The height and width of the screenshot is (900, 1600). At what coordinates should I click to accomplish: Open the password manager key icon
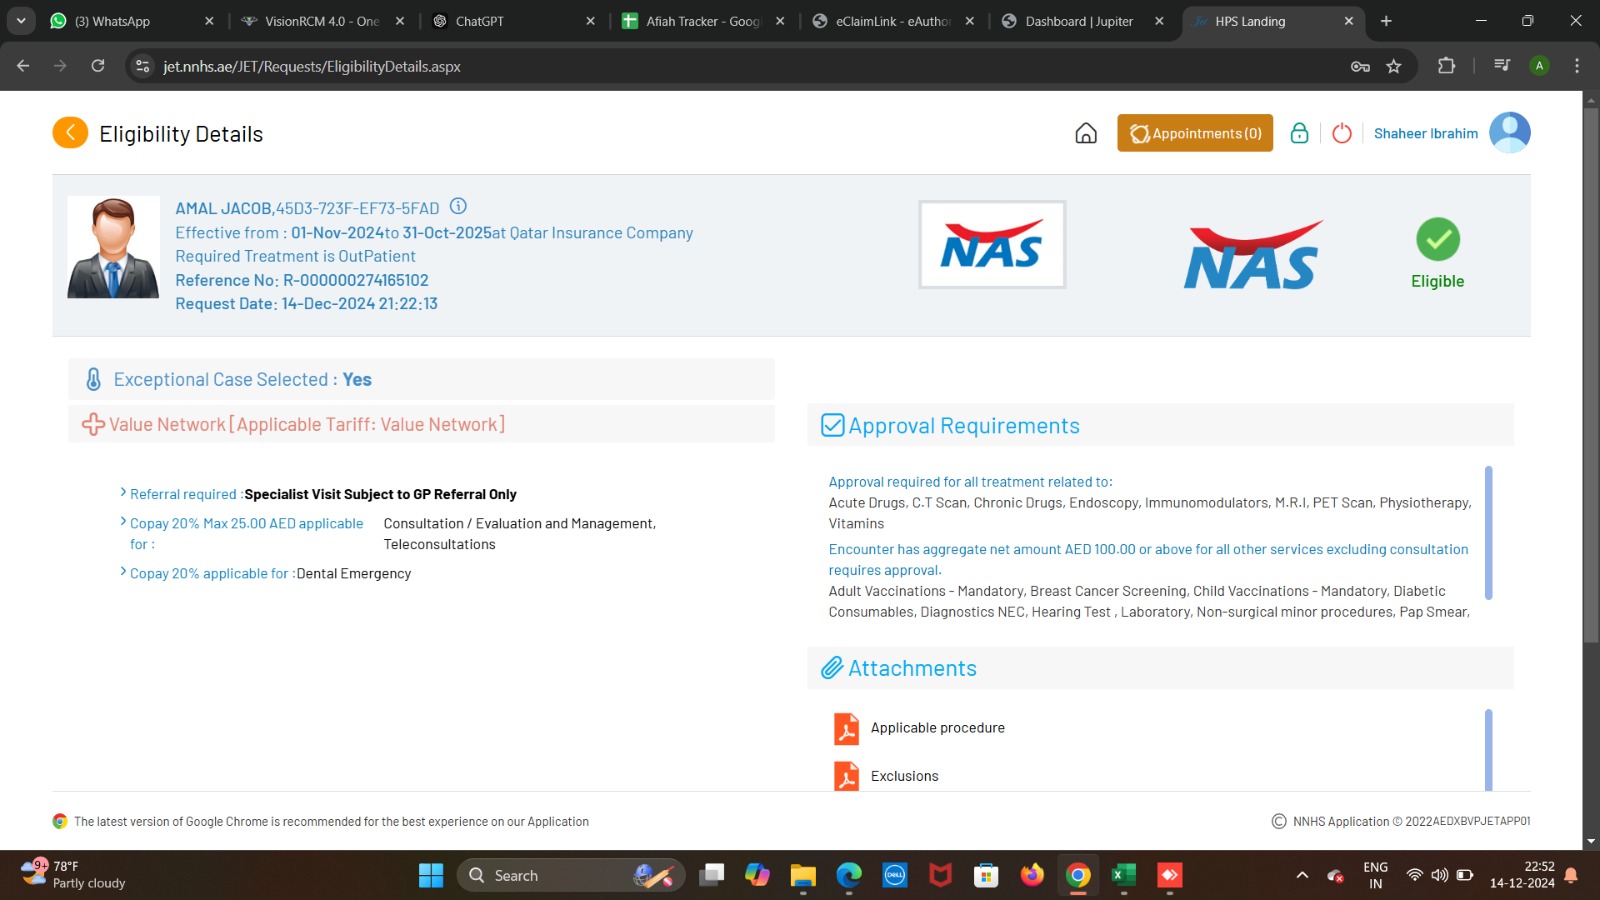(1360, 66)
